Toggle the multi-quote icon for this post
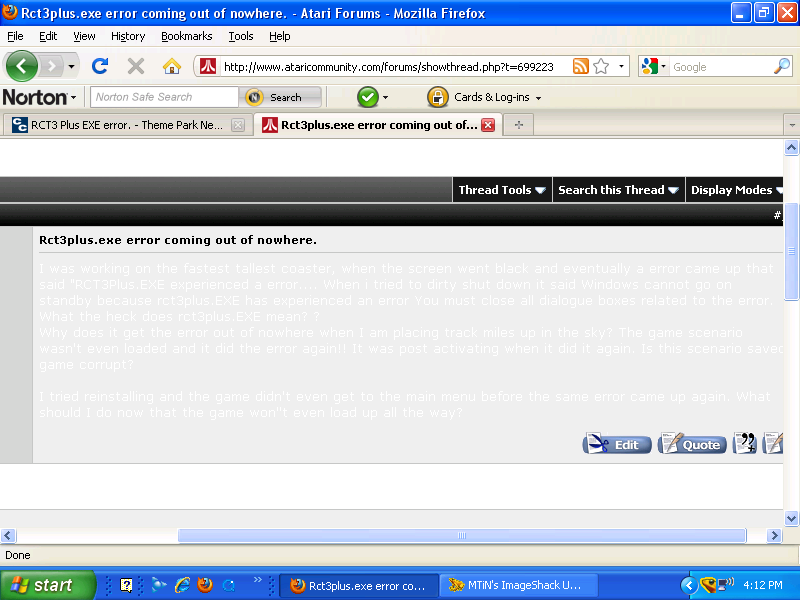800x600 pixels. 744,443
